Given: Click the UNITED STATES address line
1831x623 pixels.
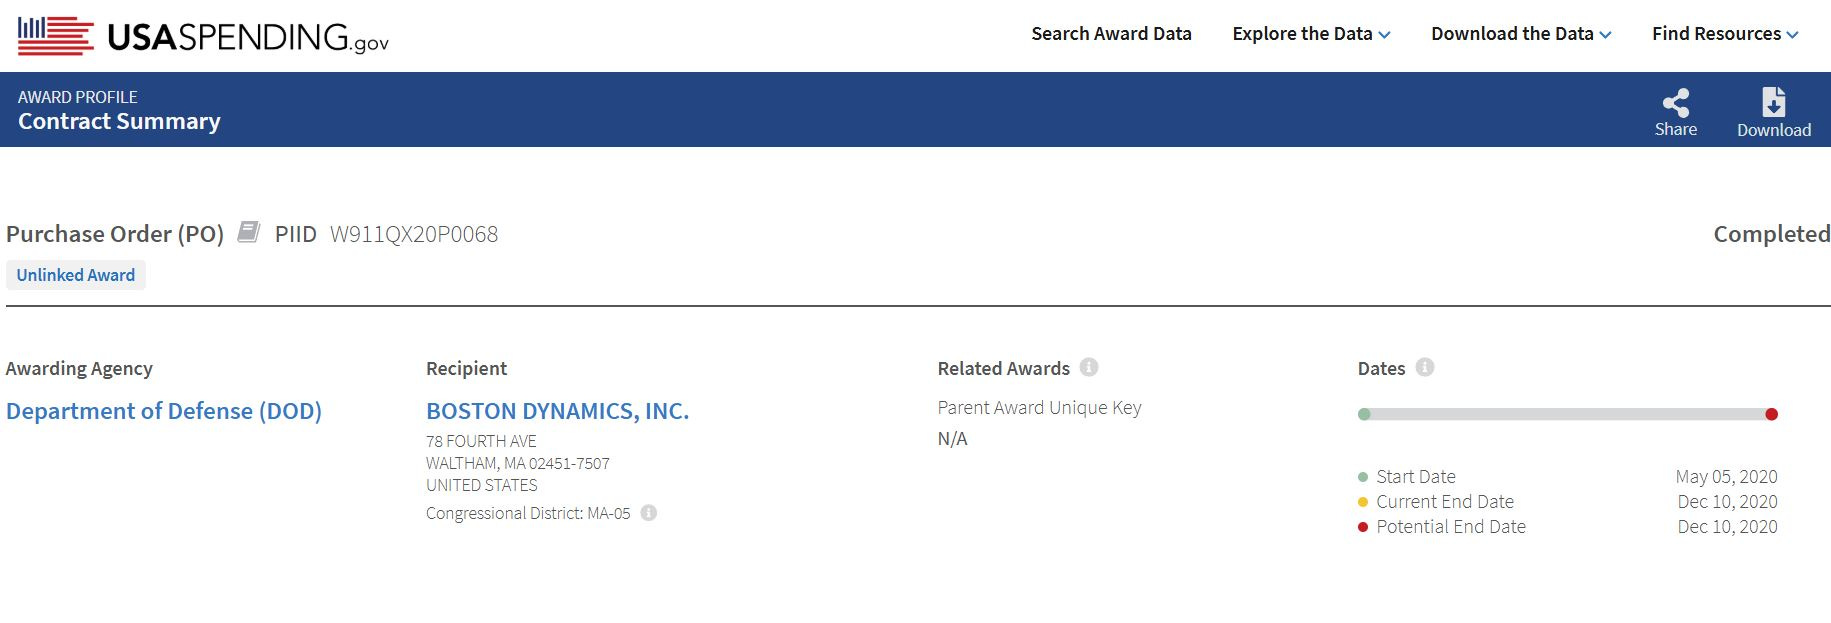Looking at the screenshot, I should click(482, 485).
